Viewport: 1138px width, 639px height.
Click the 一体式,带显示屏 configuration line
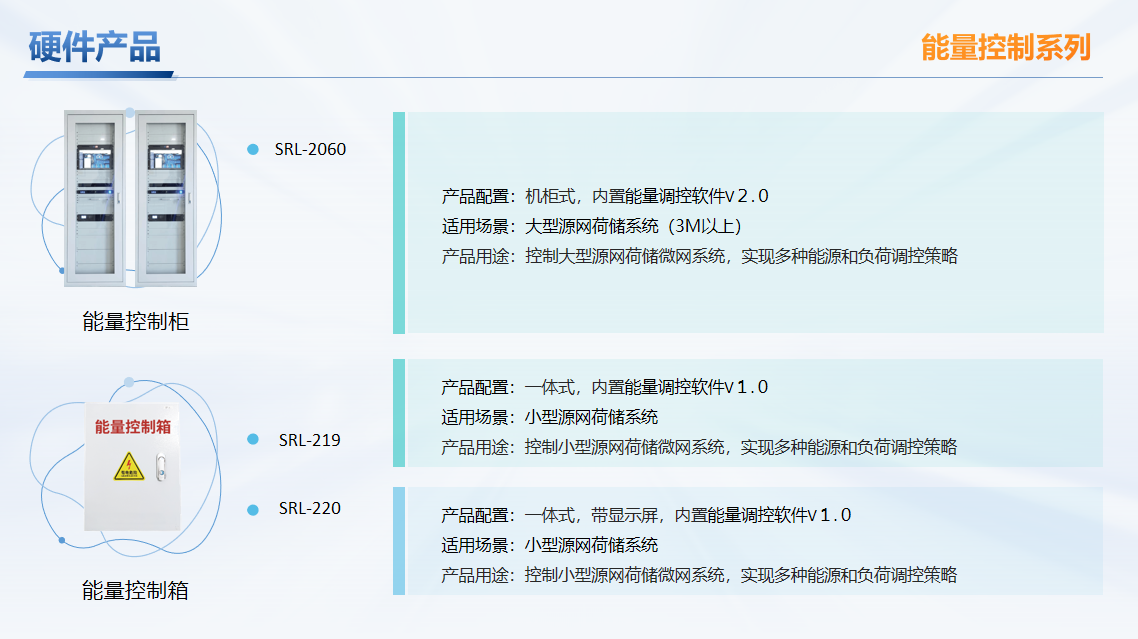pyautogui.click(x=646, y=516)
